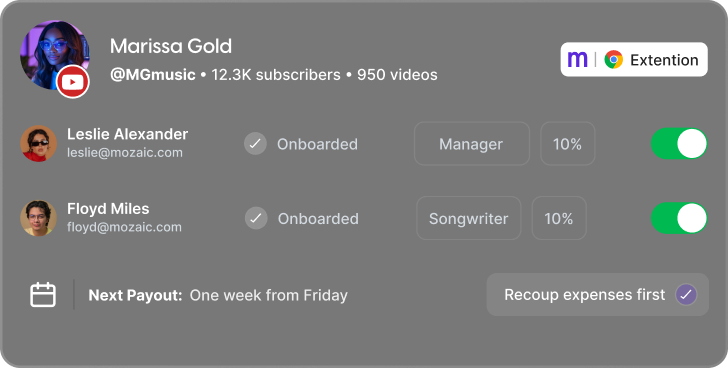Click the Extention button

pyautogui.click(x=634, y=59)
